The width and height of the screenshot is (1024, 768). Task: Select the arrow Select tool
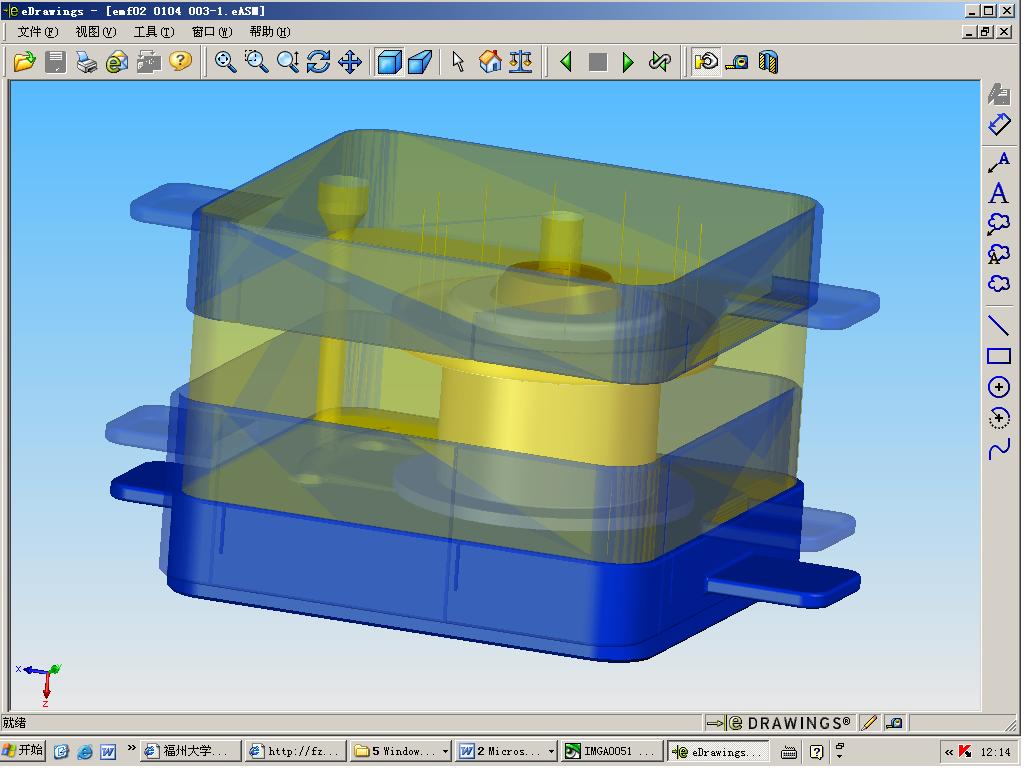[458, 62]
